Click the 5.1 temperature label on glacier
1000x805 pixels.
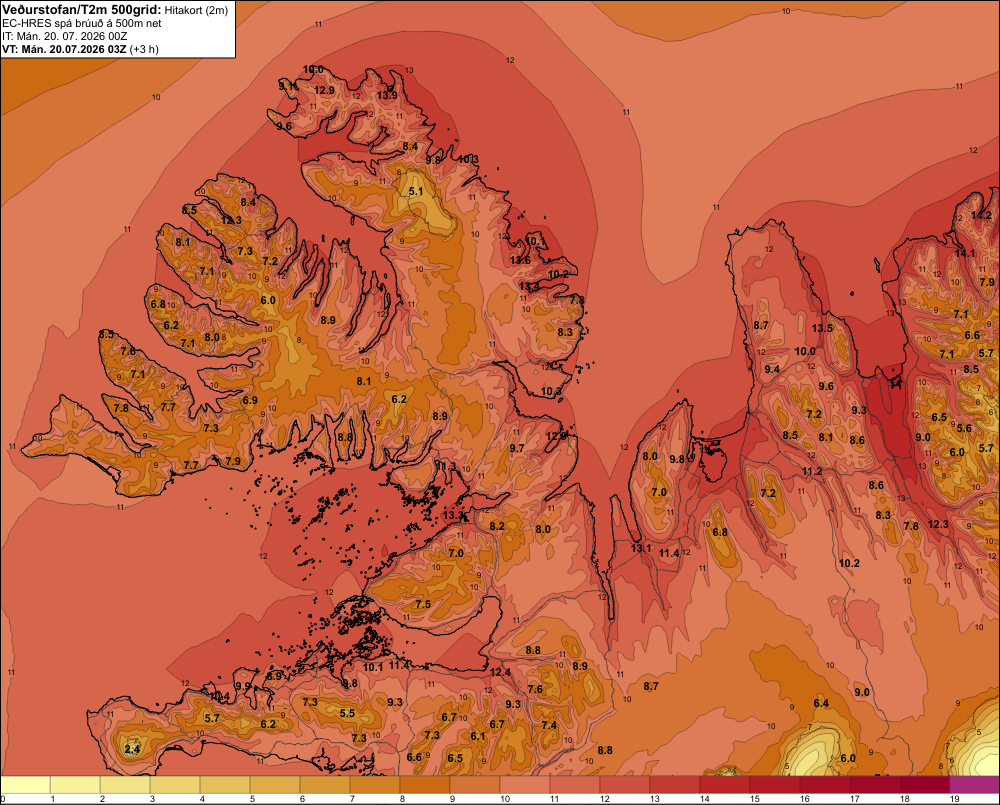416,191
